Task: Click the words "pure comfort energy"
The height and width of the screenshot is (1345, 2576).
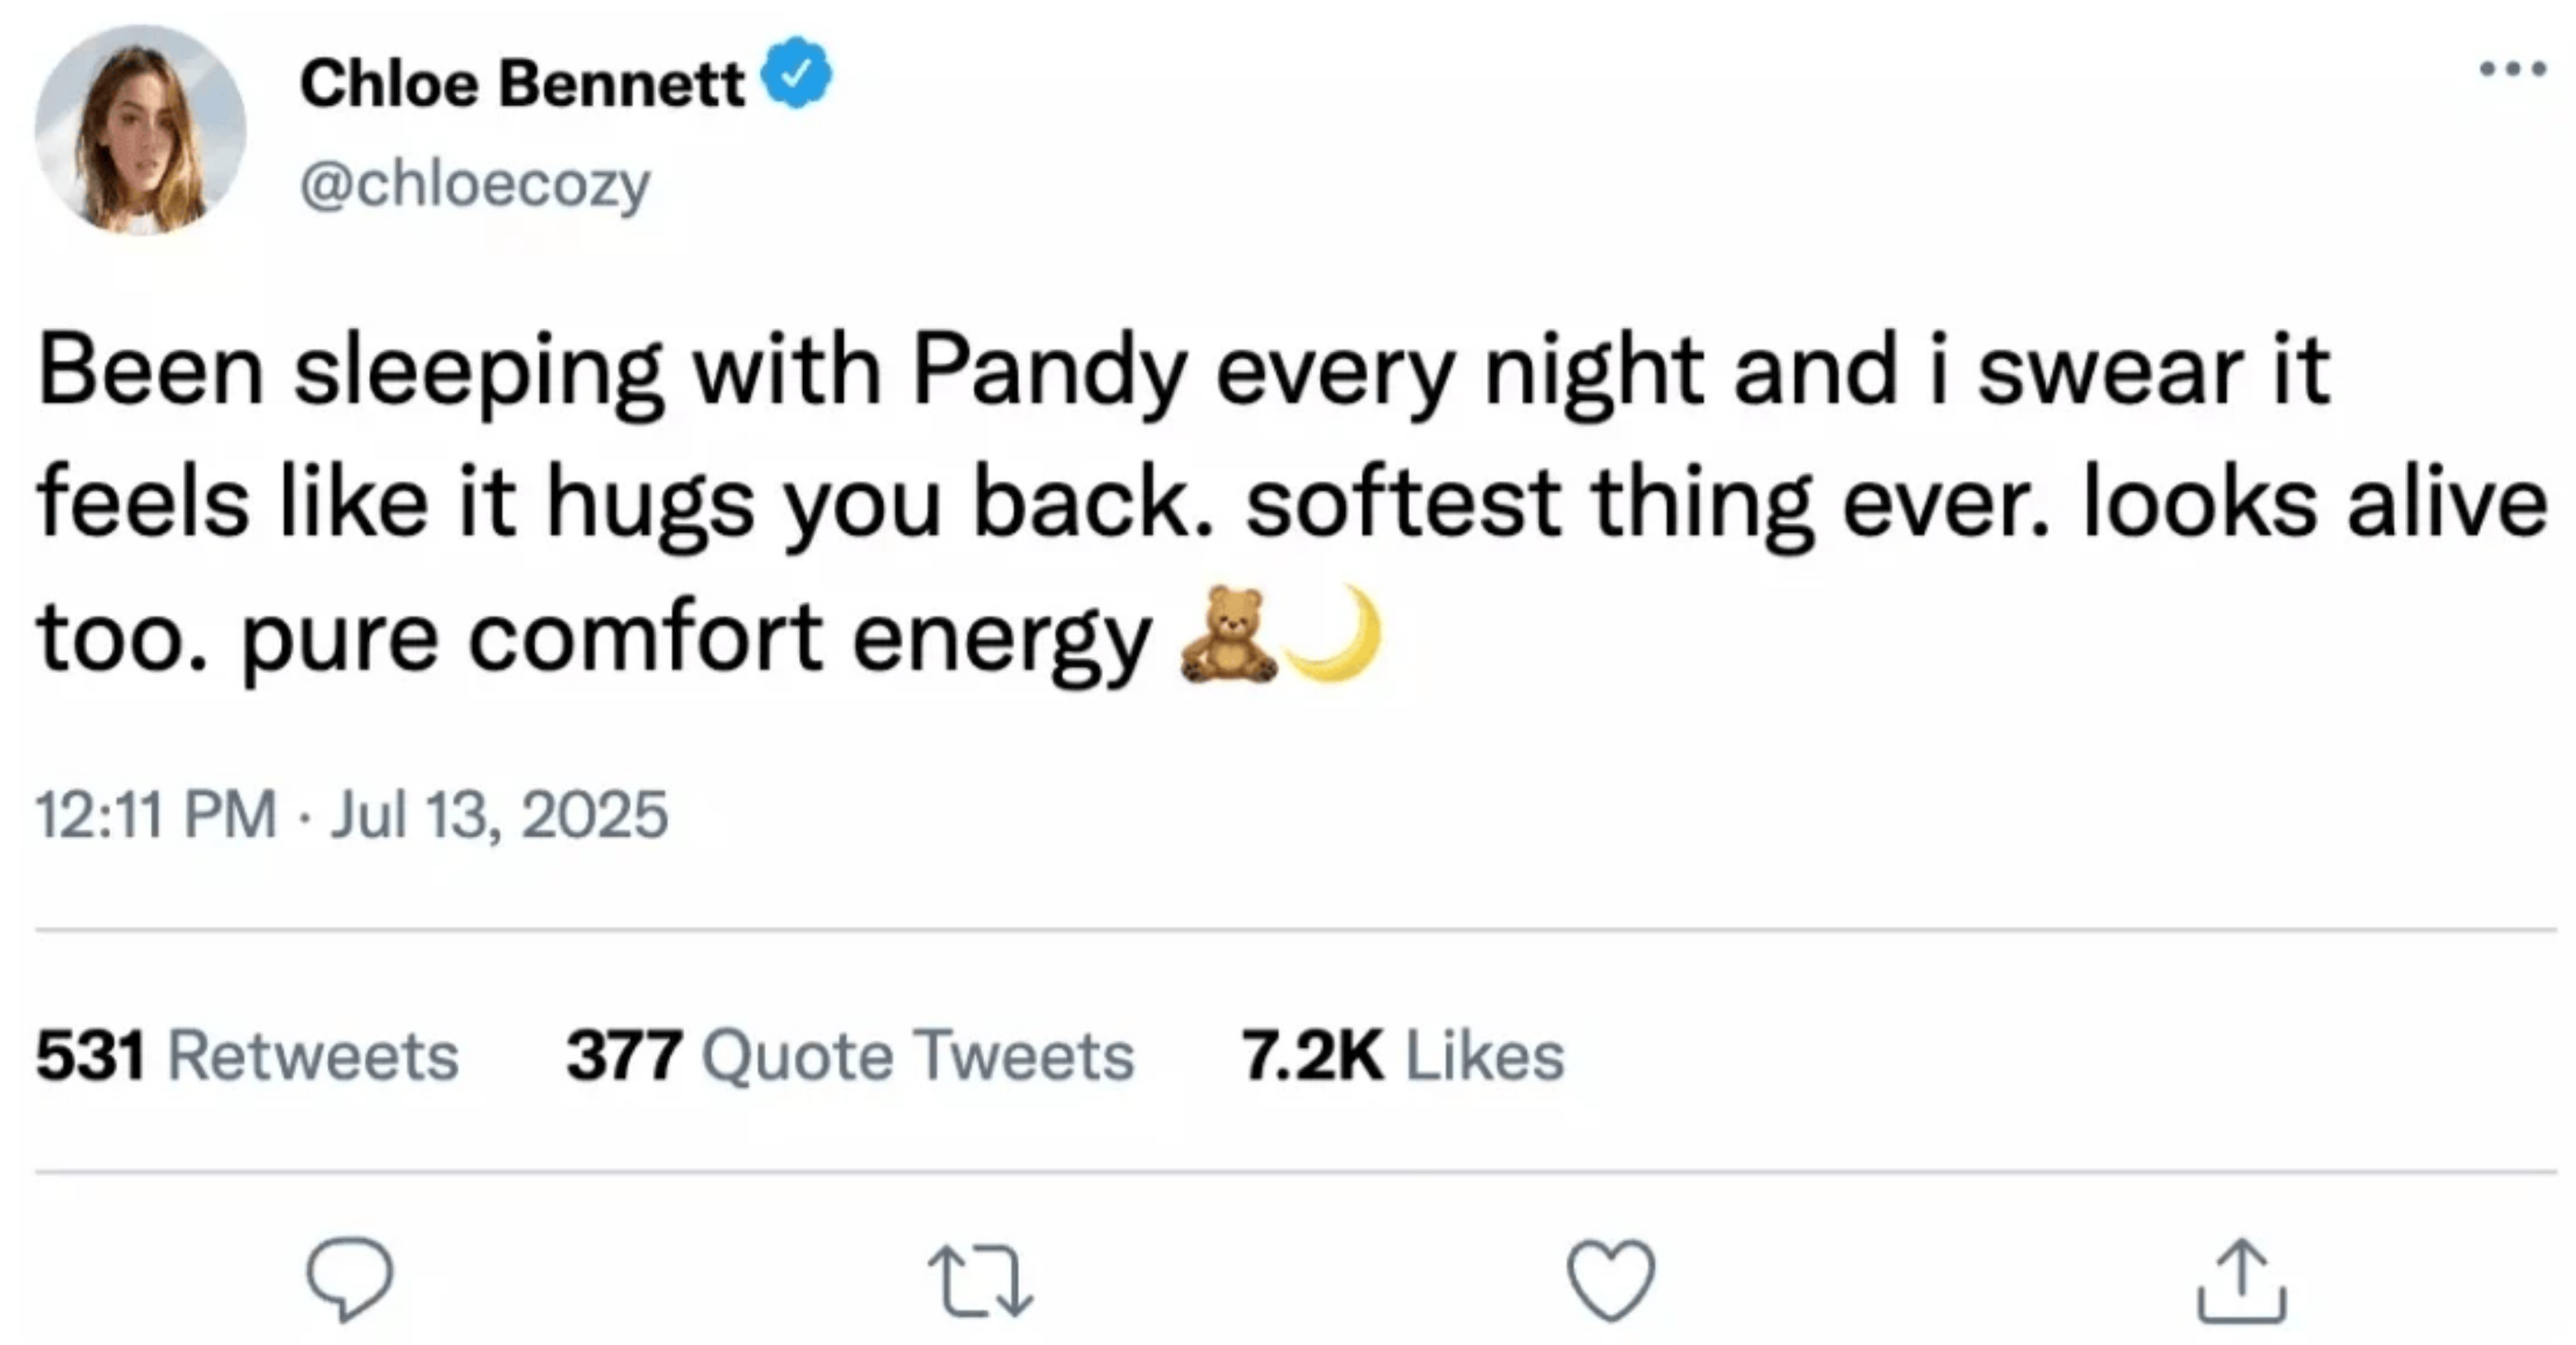Action: 695,637
